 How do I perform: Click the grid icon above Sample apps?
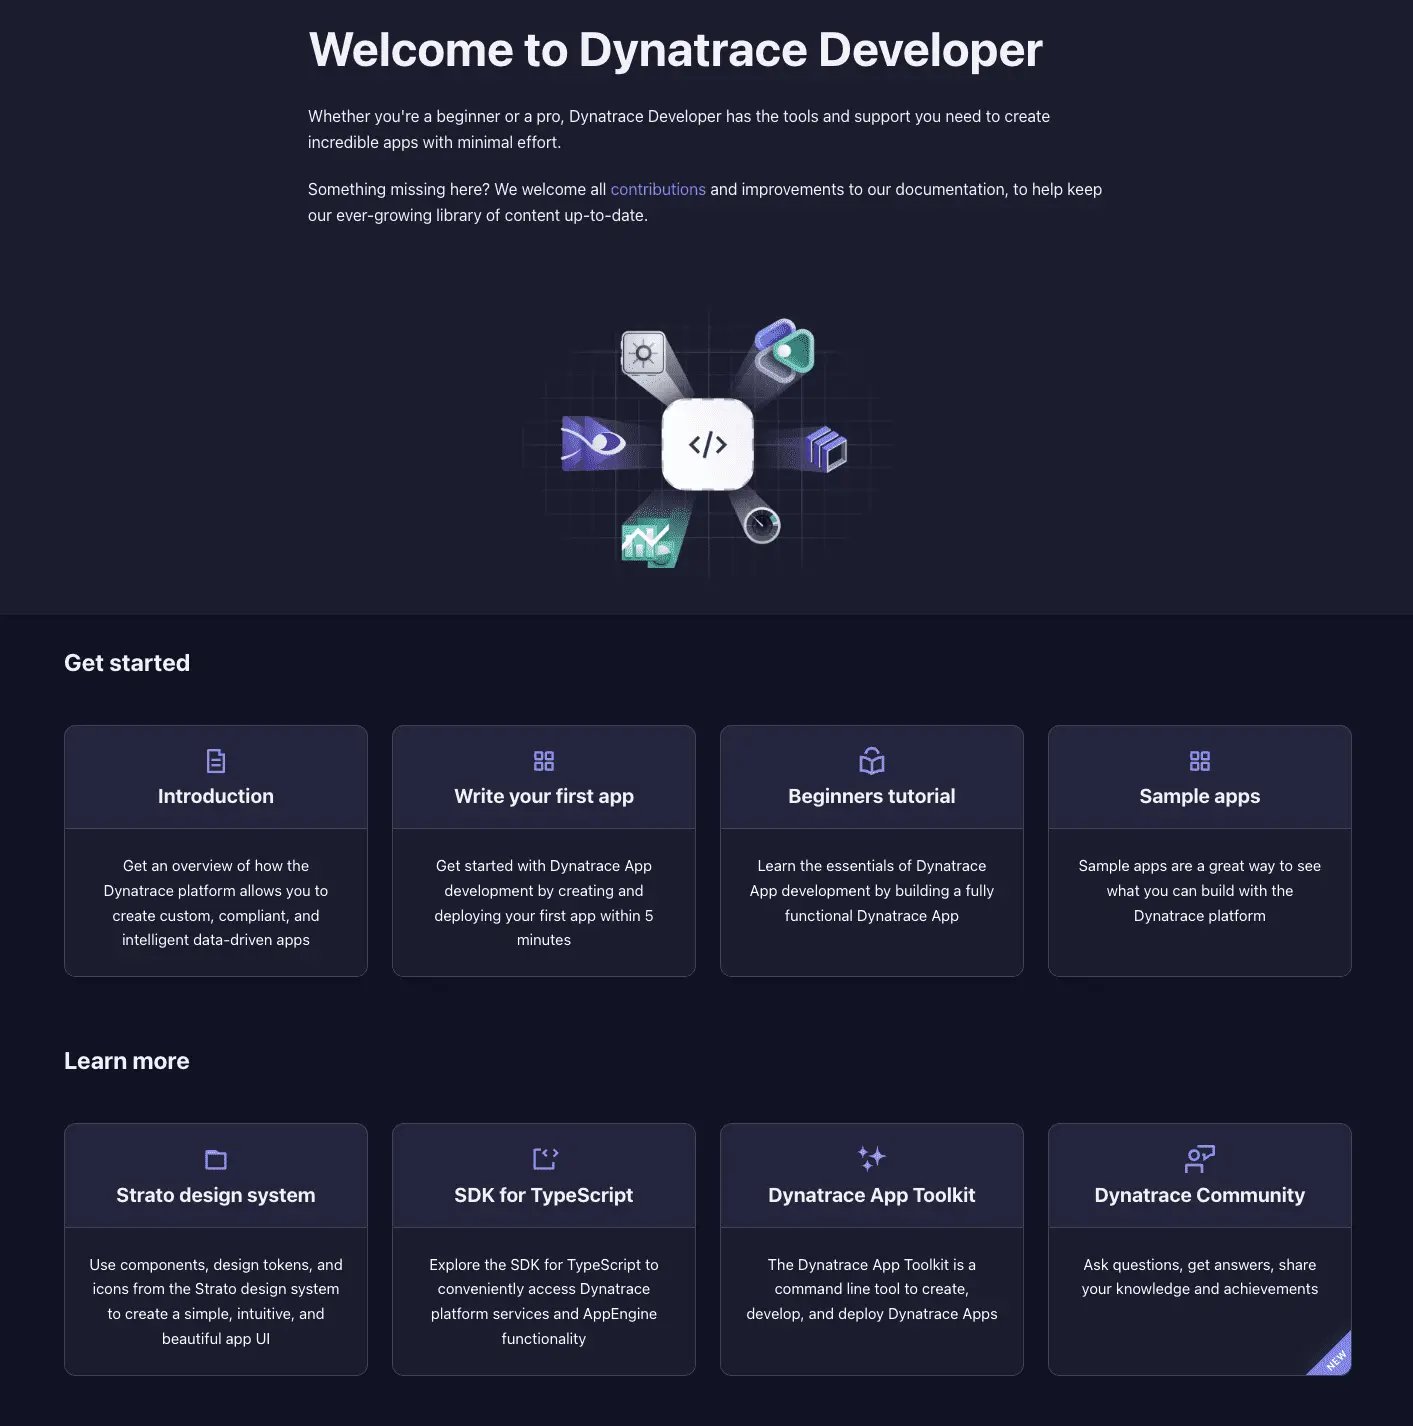pos(1200,761)
